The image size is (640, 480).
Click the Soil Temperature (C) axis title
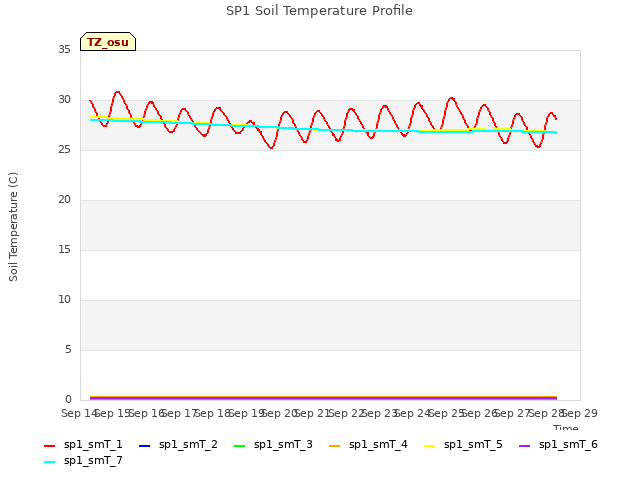tap(13, 227)
